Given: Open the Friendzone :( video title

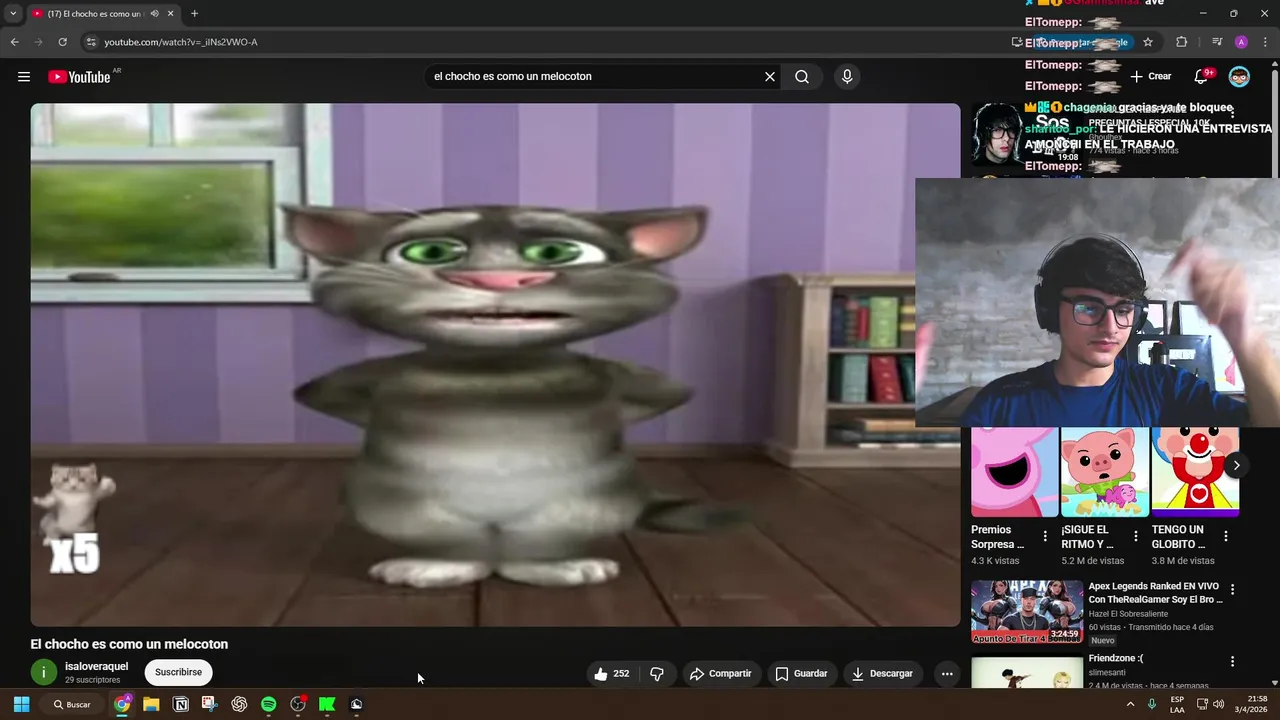Looking at the screenshot, I should point(1116,659).
